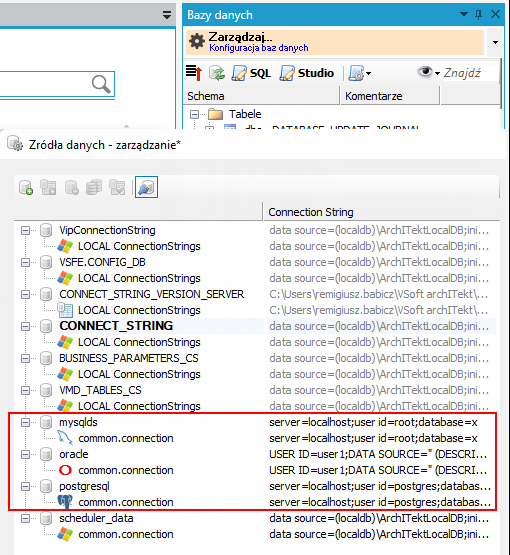Viewport: 510px width, 555px height.
Task: Click the left panel search input box
Action: click(x=57, y=84)
